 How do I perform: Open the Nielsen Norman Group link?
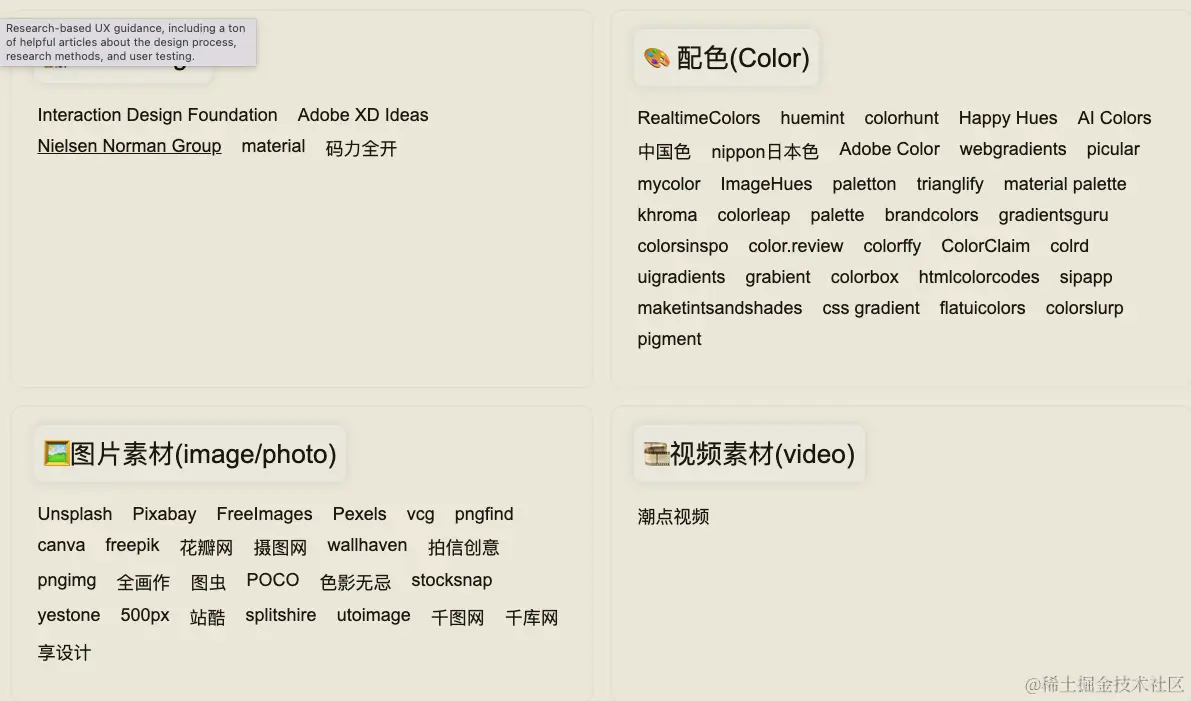coord(129,146)
